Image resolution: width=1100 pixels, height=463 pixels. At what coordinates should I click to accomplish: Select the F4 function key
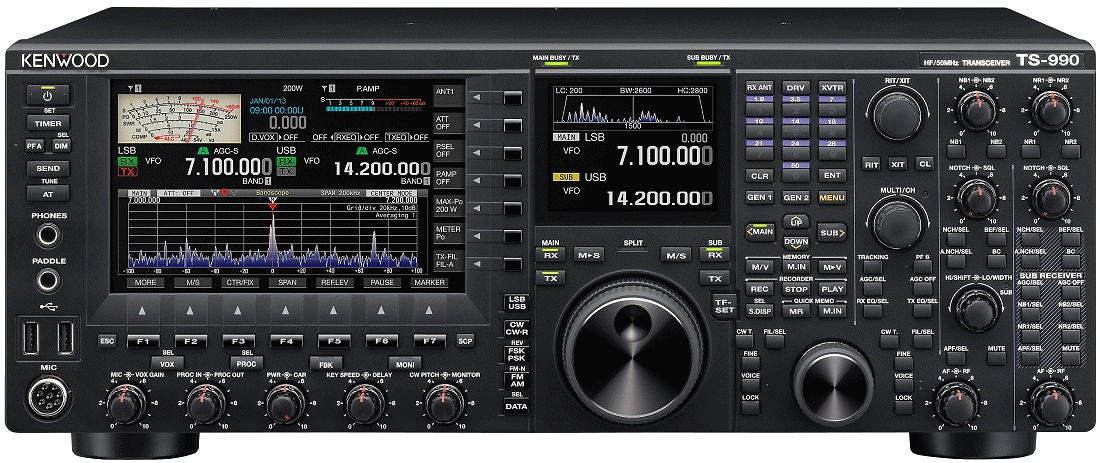286,342
